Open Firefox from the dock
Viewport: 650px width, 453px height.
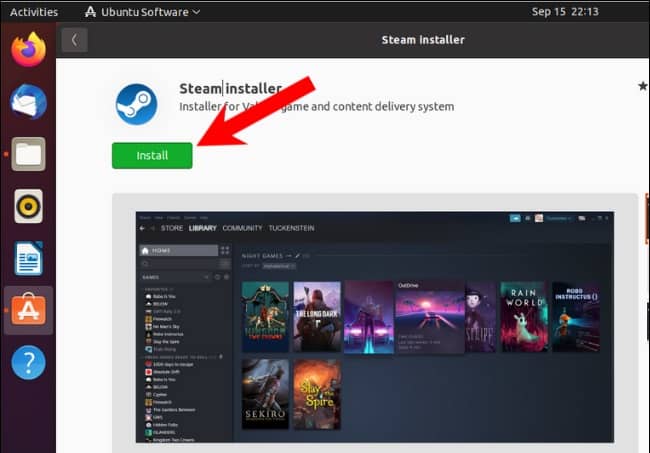pyautogui.click(x=28, y=50)
